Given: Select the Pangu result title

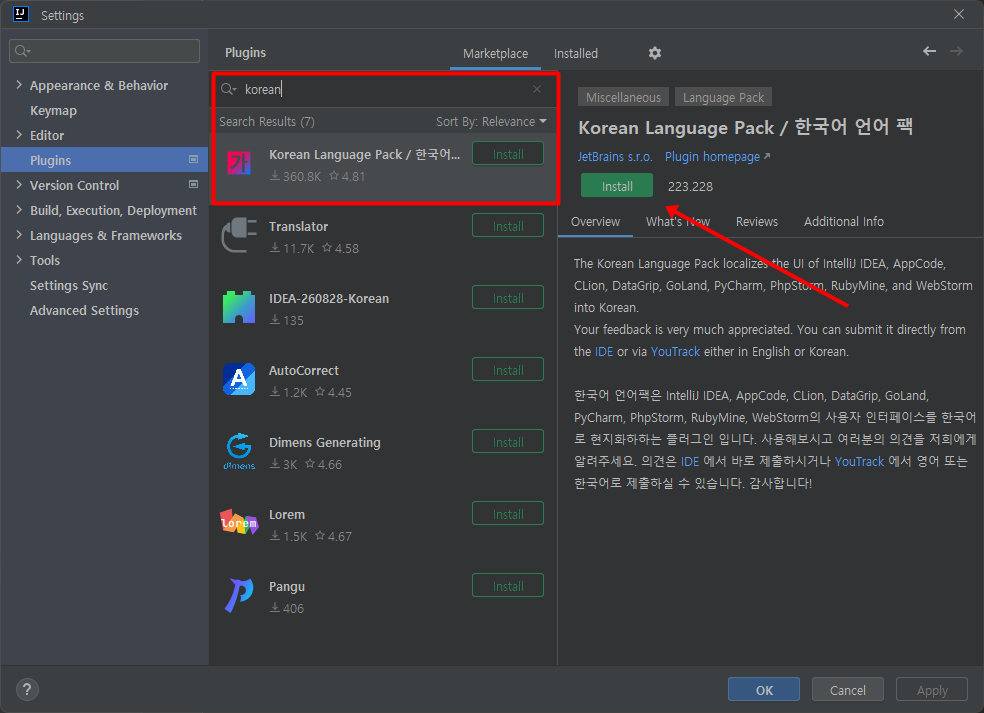Looking at the screenshot, I should click(287, 587).
